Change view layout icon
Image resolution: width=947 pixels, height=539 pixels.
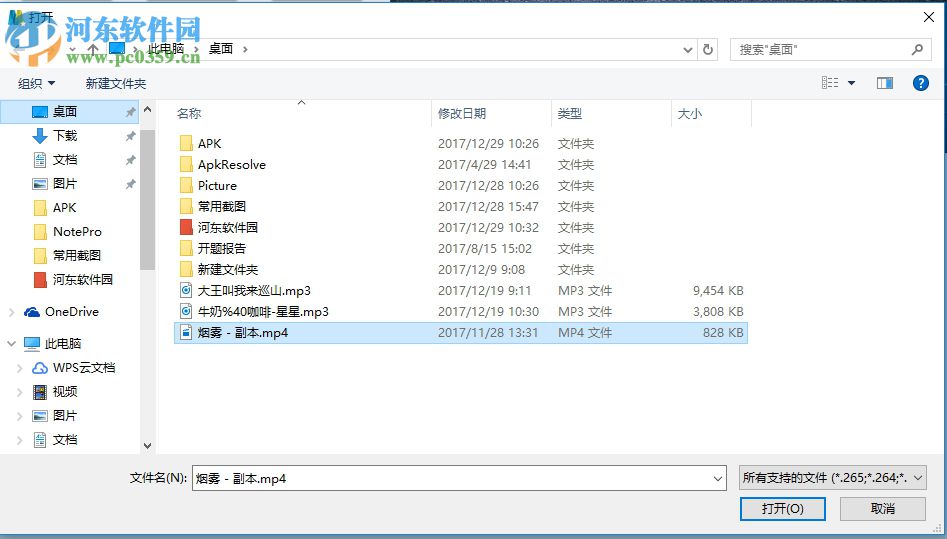click(830, 83)
